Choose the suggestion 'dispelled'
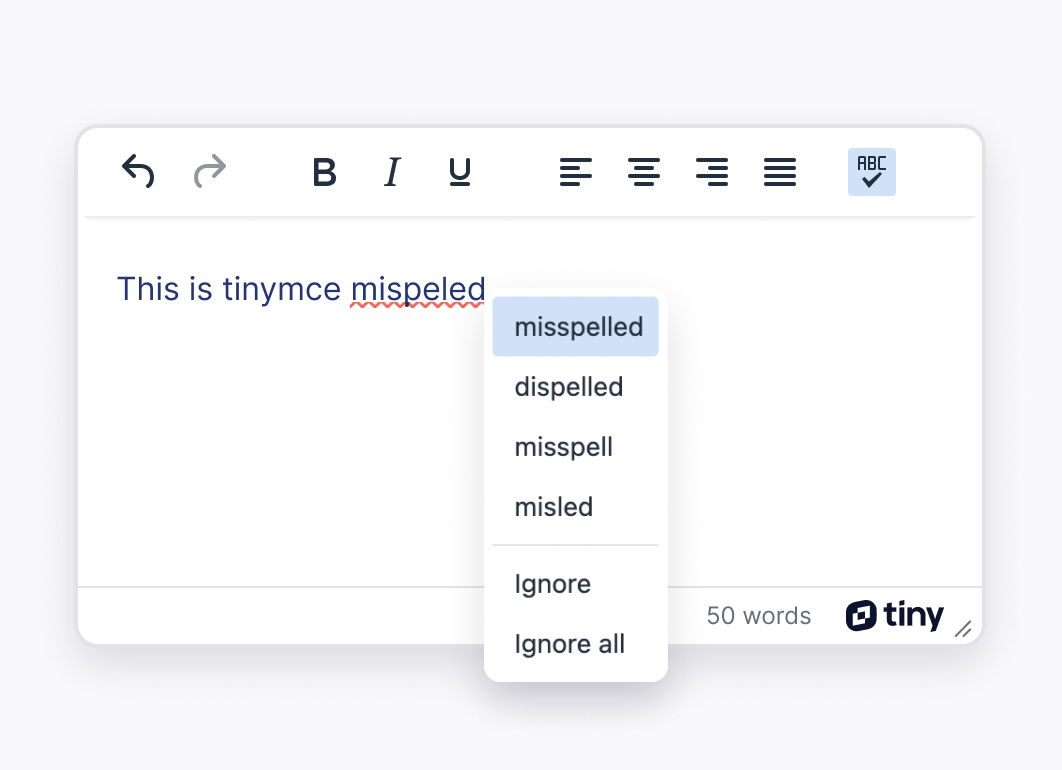The height and width of the screenshot is (770, 1062). click(x=568, y=387)
